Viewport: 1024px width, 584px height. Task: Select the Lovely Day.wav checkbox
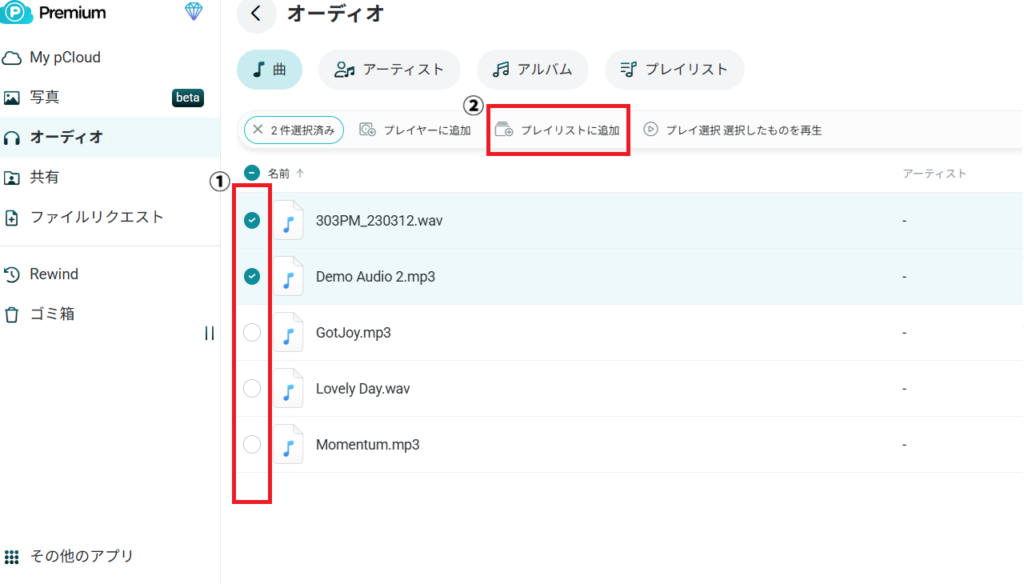point(252,388)
